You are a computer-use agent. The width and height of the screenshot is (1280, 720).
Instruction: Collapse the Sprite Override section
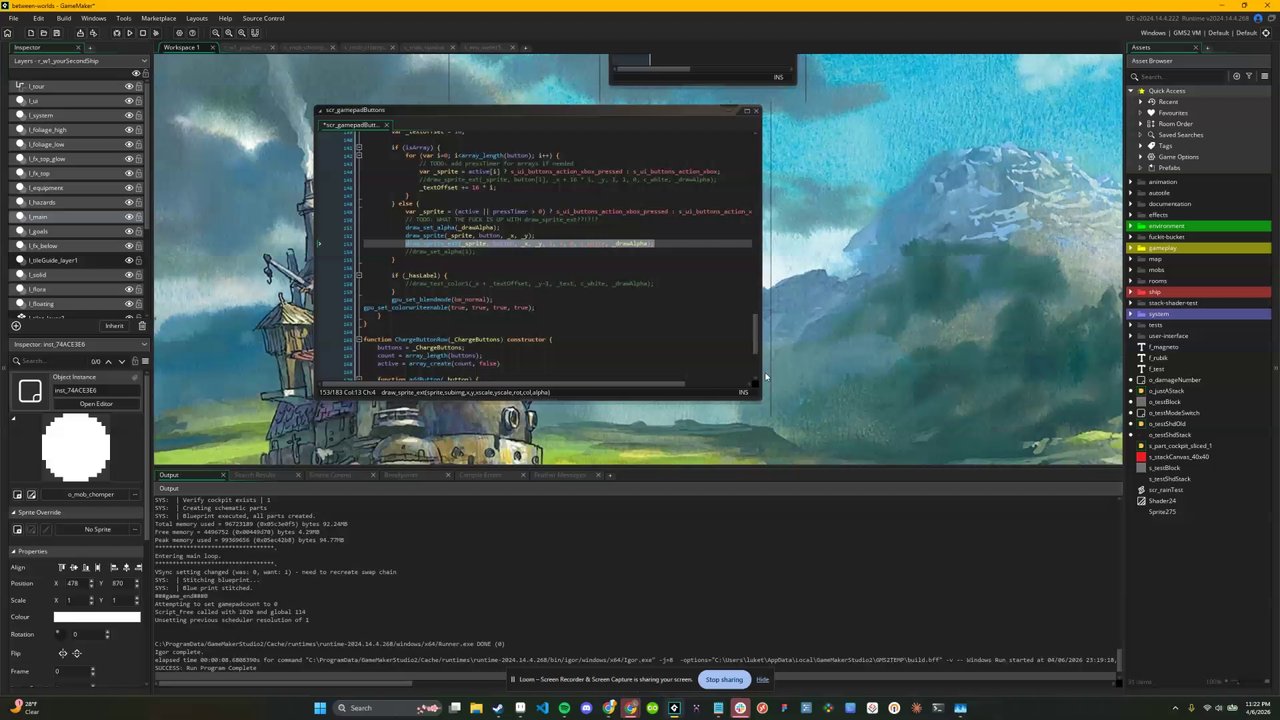[x=14, y=512]
